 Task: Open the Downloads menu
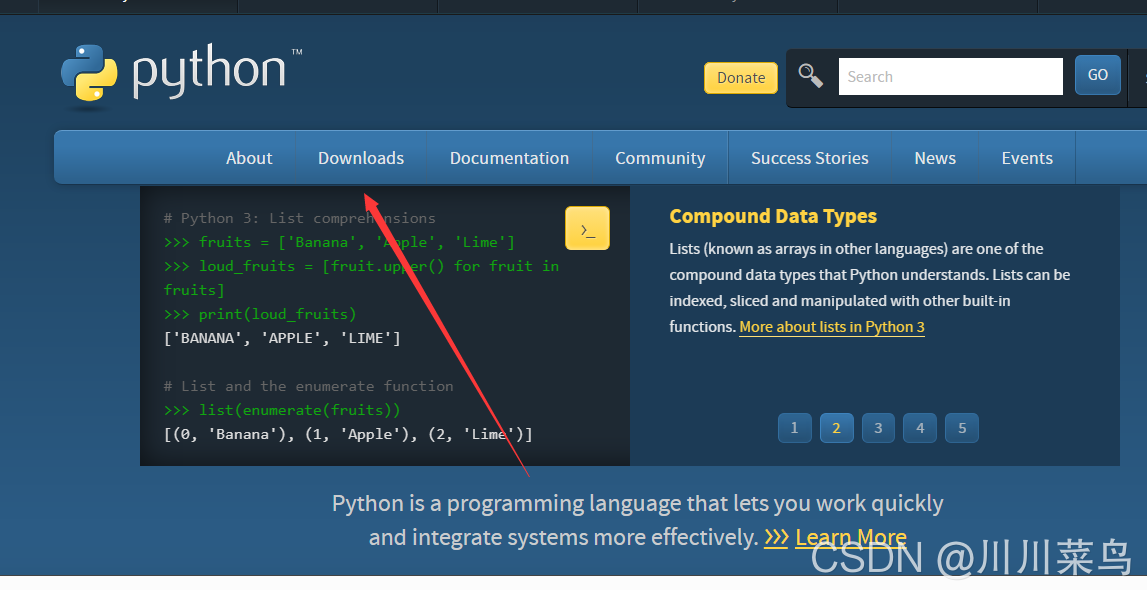pos(361,158)
